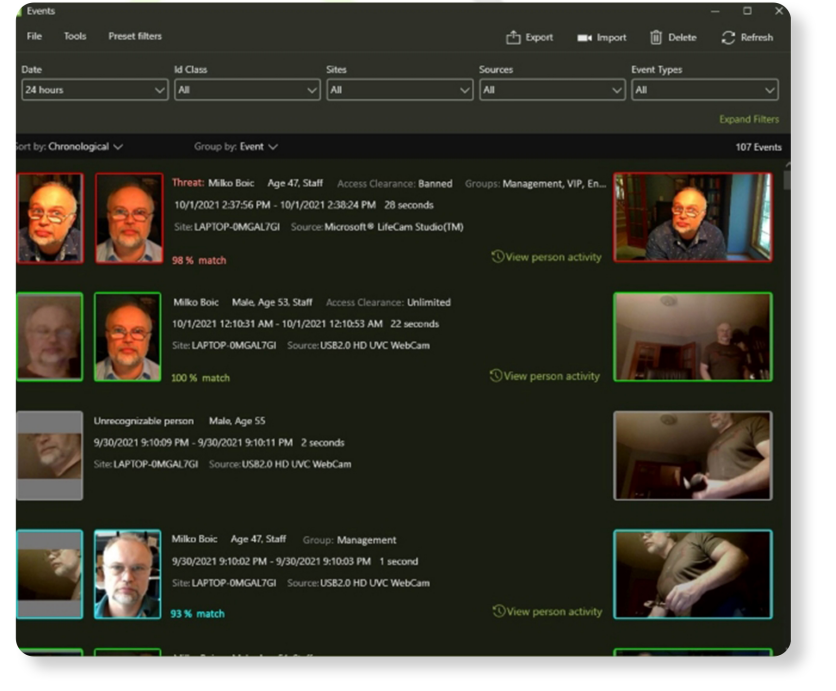Open the Threat event camera snapshot thumbnail

pos(692,217)
